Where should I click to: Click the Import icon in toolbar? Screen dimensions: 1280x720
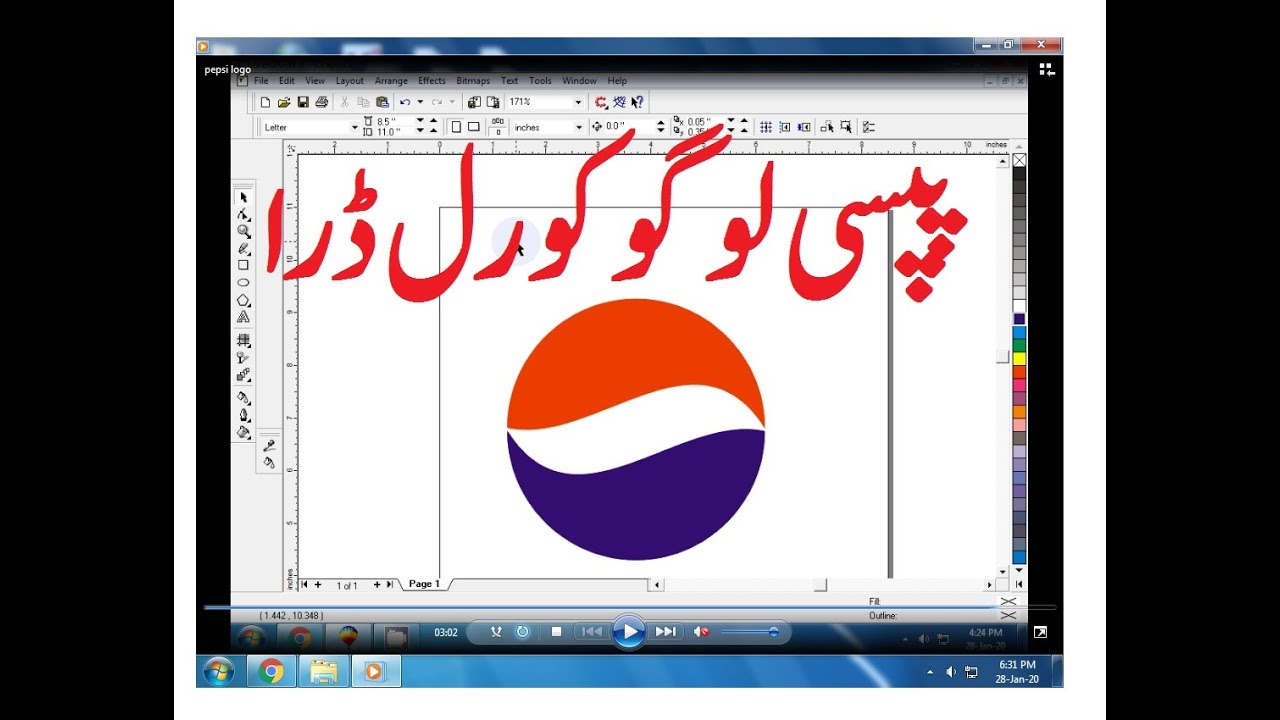coord(474,102)
